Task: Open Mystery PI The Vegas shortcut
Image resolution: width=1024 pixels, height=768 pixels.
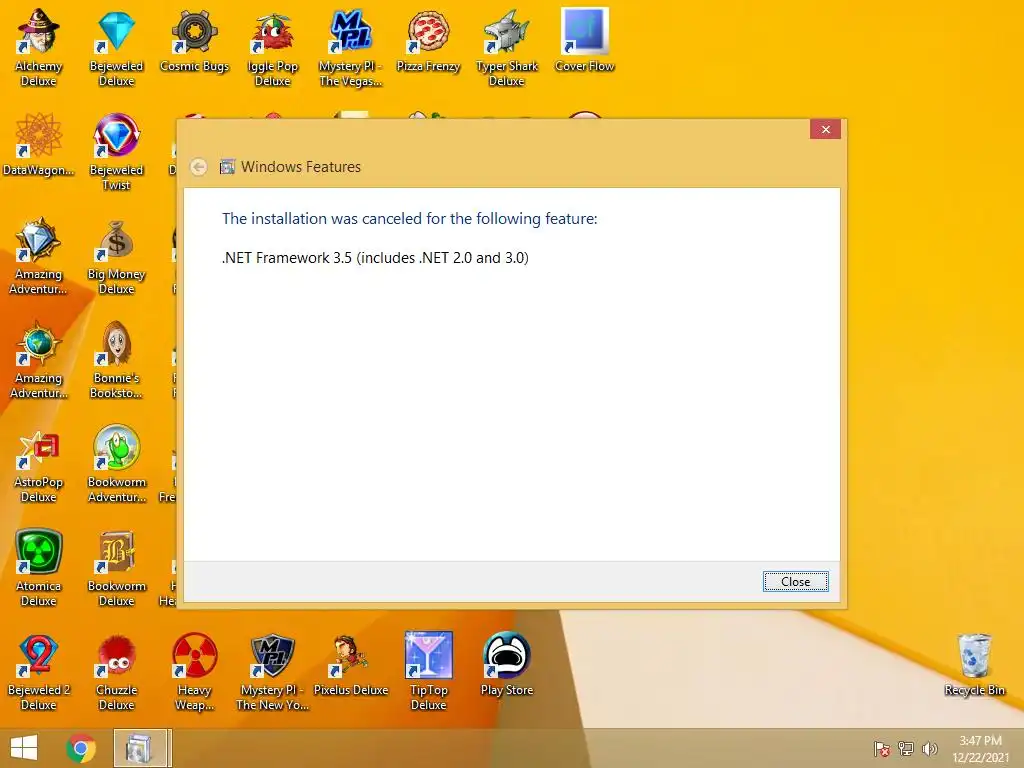Action: (x=350, y=47)
